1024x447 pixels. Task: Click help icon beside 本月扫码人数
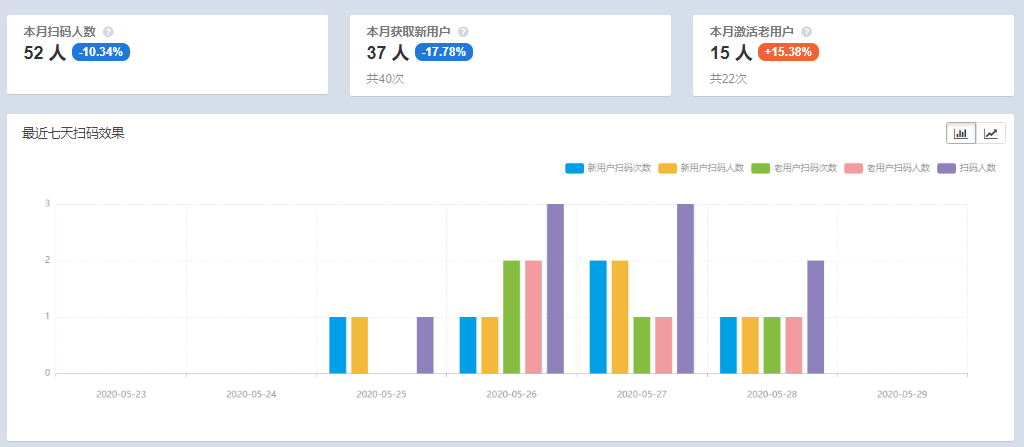[x=108, y=32]
